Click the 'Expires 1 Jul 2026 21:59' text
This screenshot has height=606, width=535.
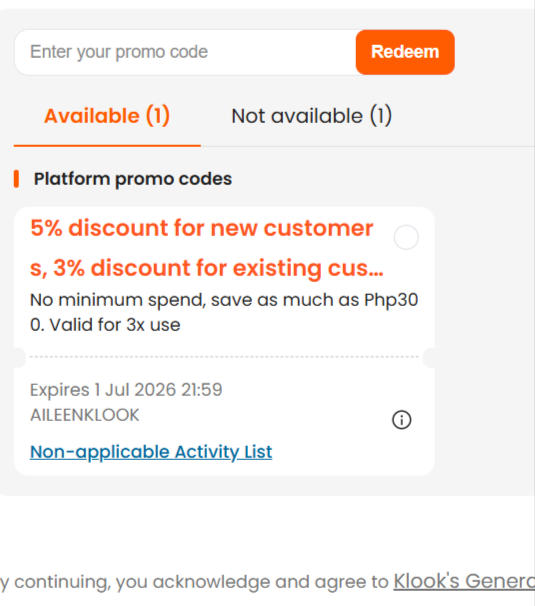(126, 390)
